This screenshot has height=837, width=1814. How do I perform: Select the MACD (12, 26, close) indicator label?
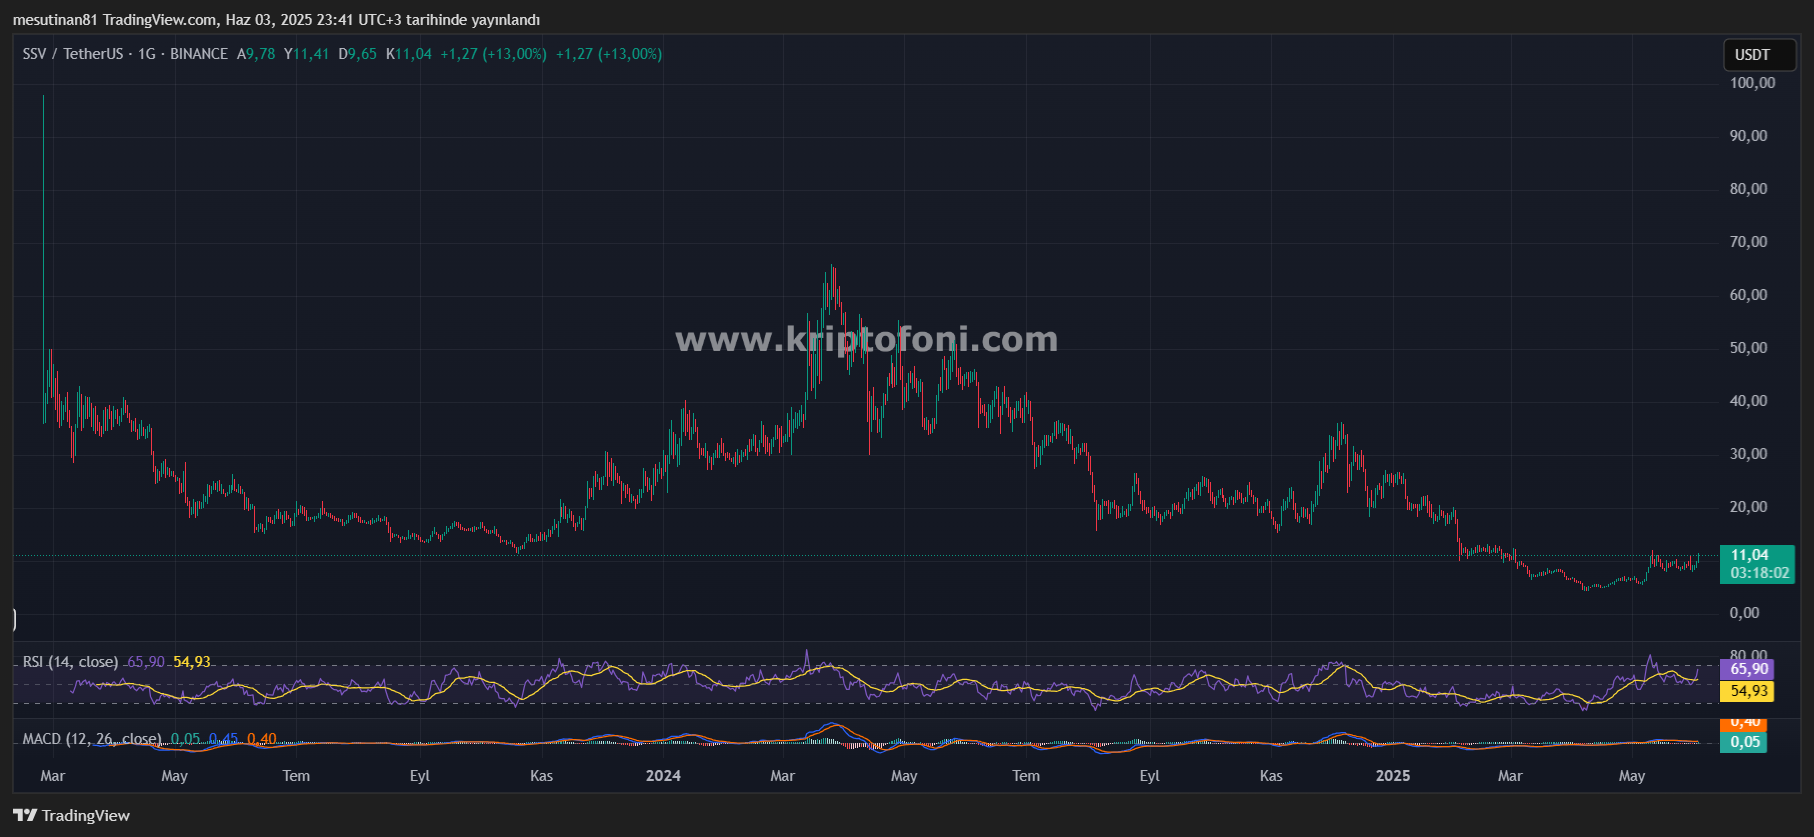92,739
